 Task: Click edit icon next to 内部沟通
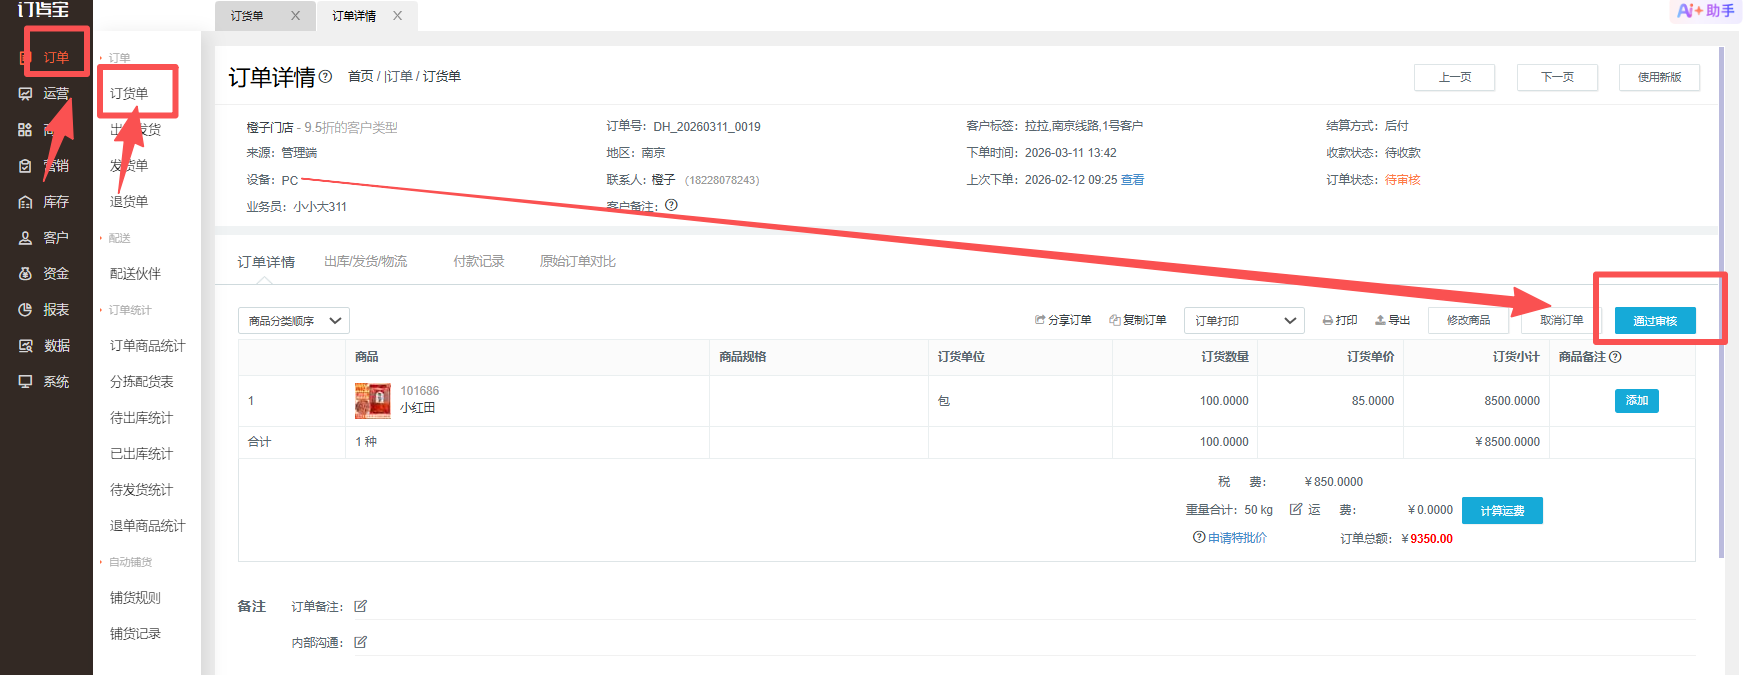pyautogui.click(x=361, y=642)
